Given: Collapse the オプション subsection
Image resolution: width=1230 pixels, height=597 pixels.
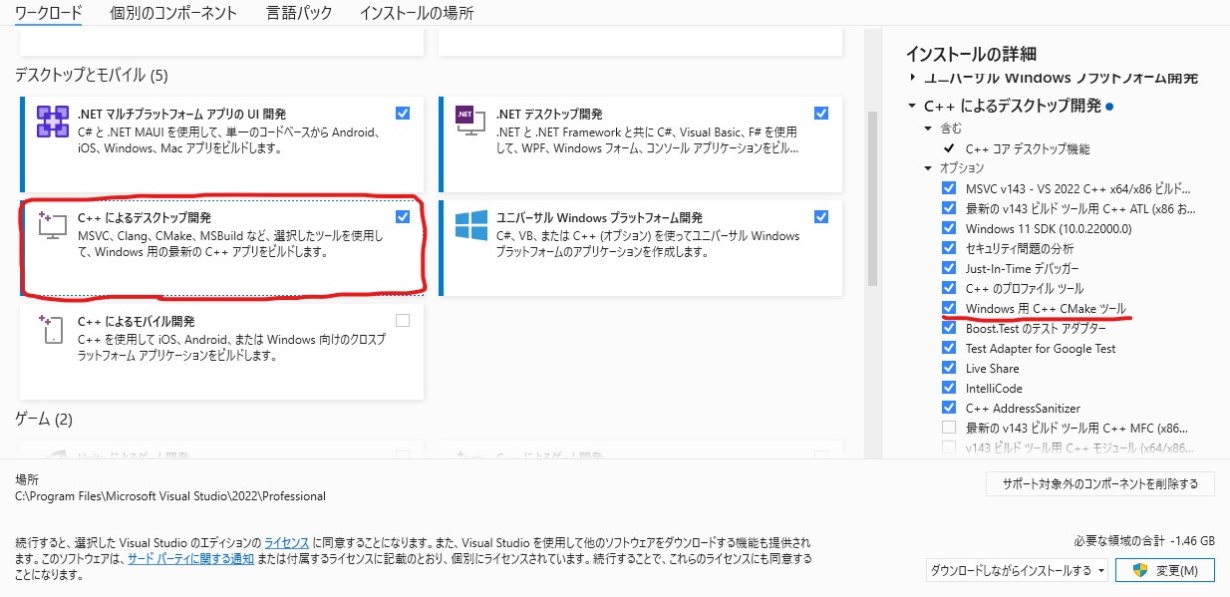Looking at the screenshot, I should coord(930,168).
